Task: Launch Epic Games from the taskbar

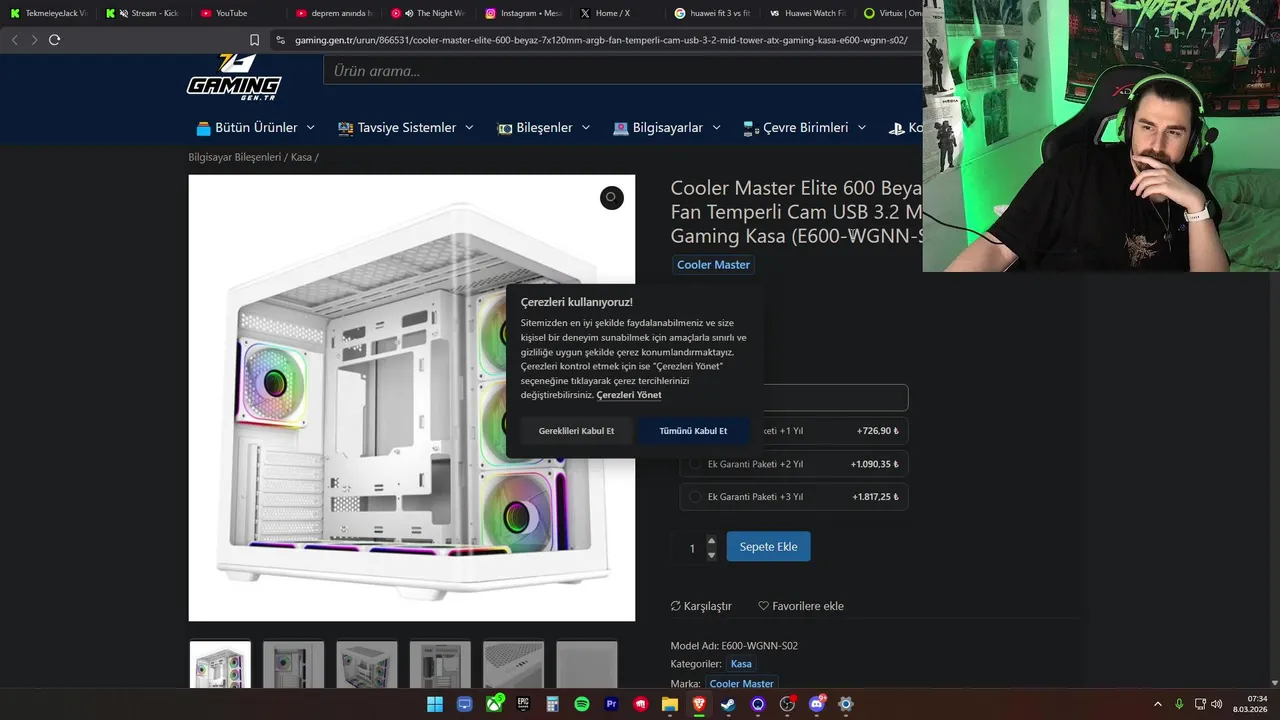Action: coord(523,704)
